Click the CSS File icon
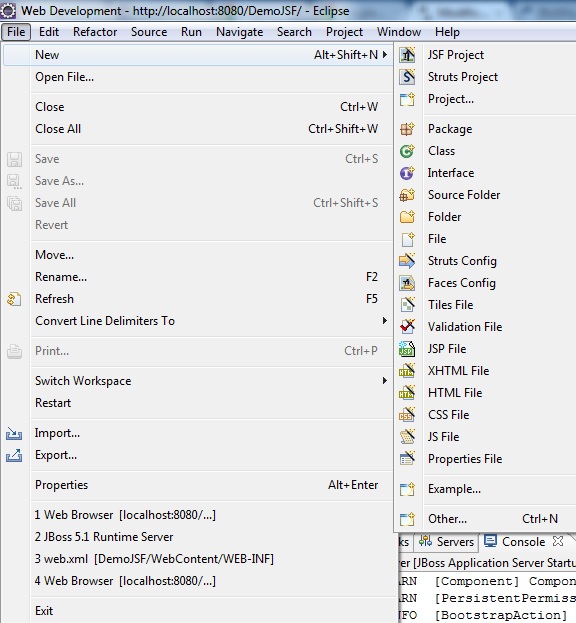Viewport: 576px width, 623px height. (x=407, y=415)
